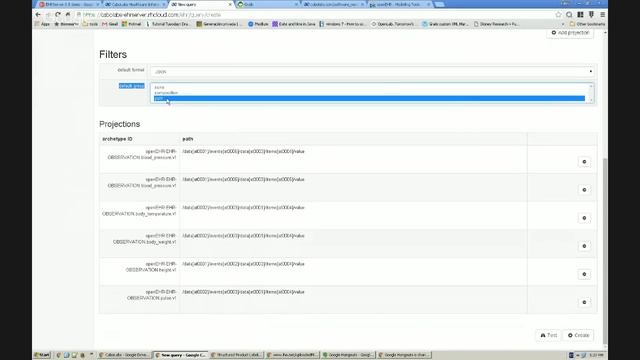Click the 'archetype ID' column header
This screenshot has height=360, width=640.
(x=117, y=139)
